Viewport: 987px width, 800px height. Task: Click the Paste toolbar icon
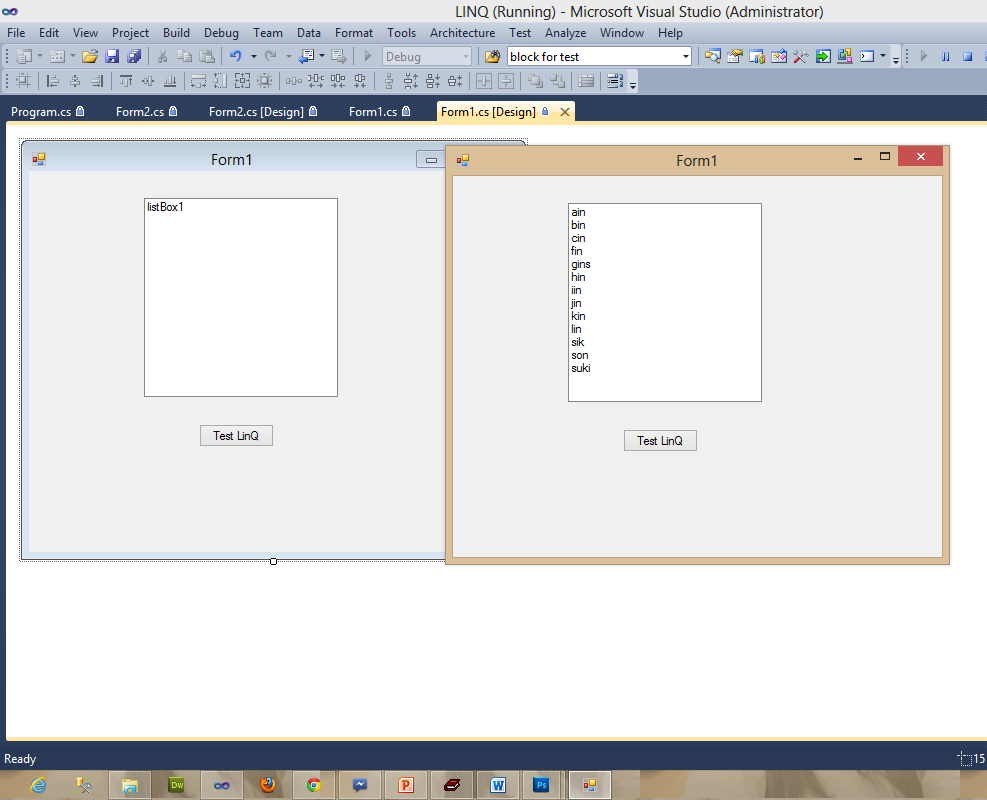point(208,57)
